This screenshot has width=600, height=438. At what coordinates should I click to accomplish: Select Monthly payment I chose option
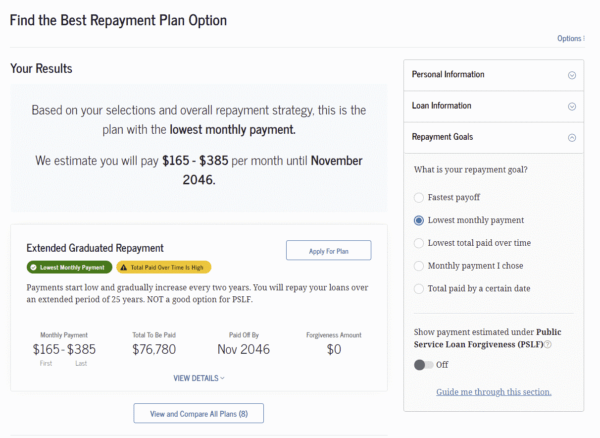tap(418, 265)
